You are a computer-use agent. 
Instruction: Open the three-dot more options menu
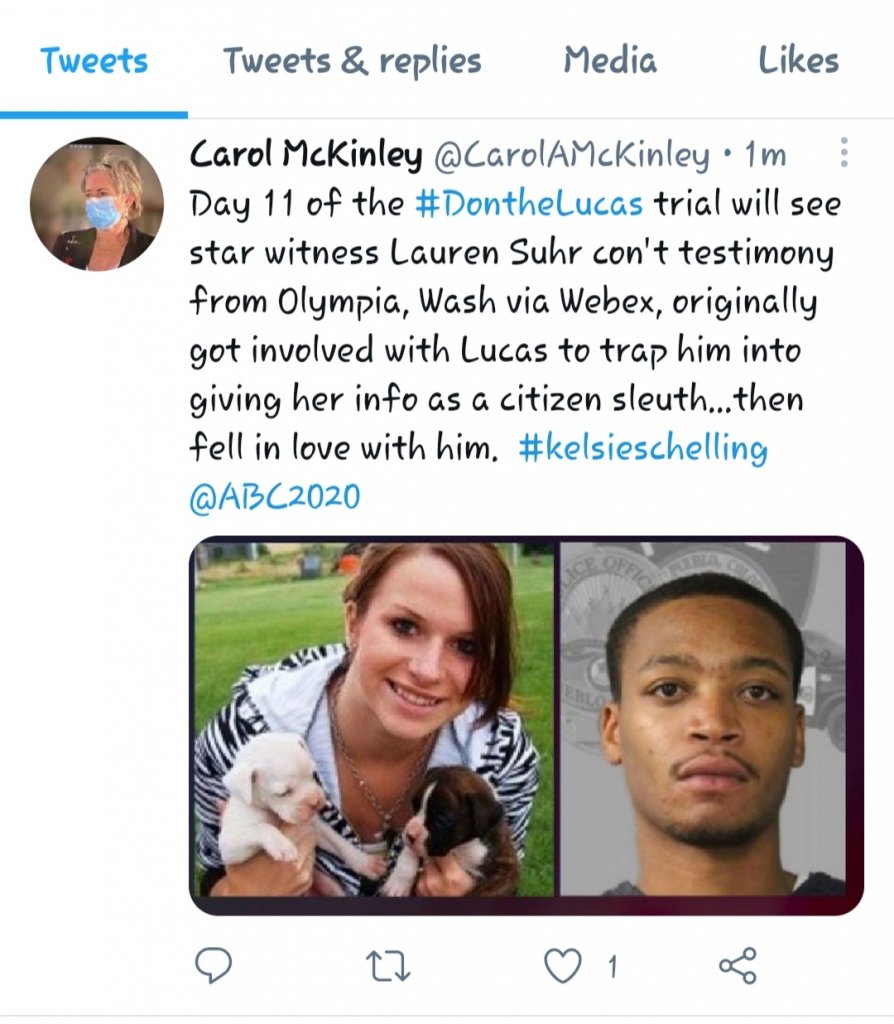tap(845, 153)
